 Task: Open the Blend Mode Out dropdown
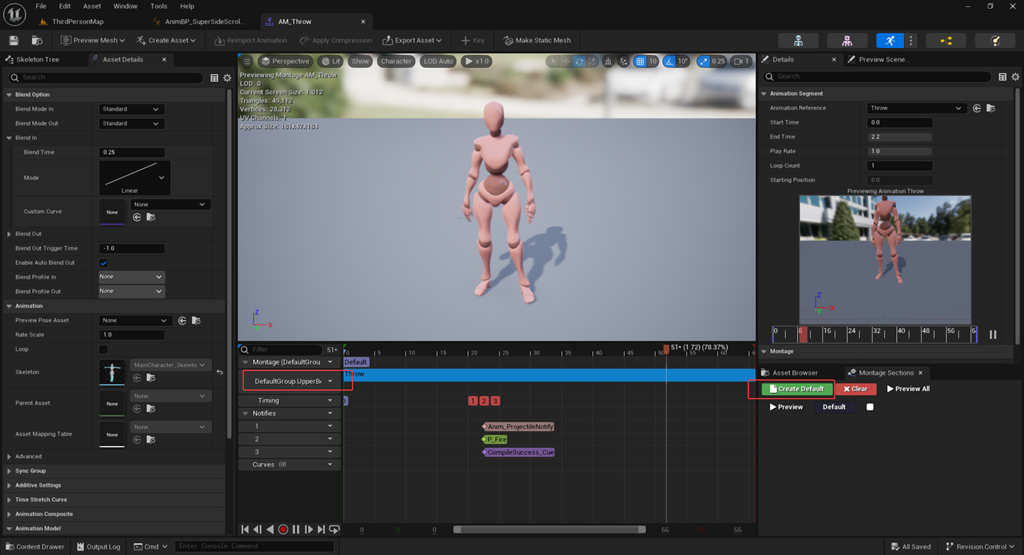point(130,123)
